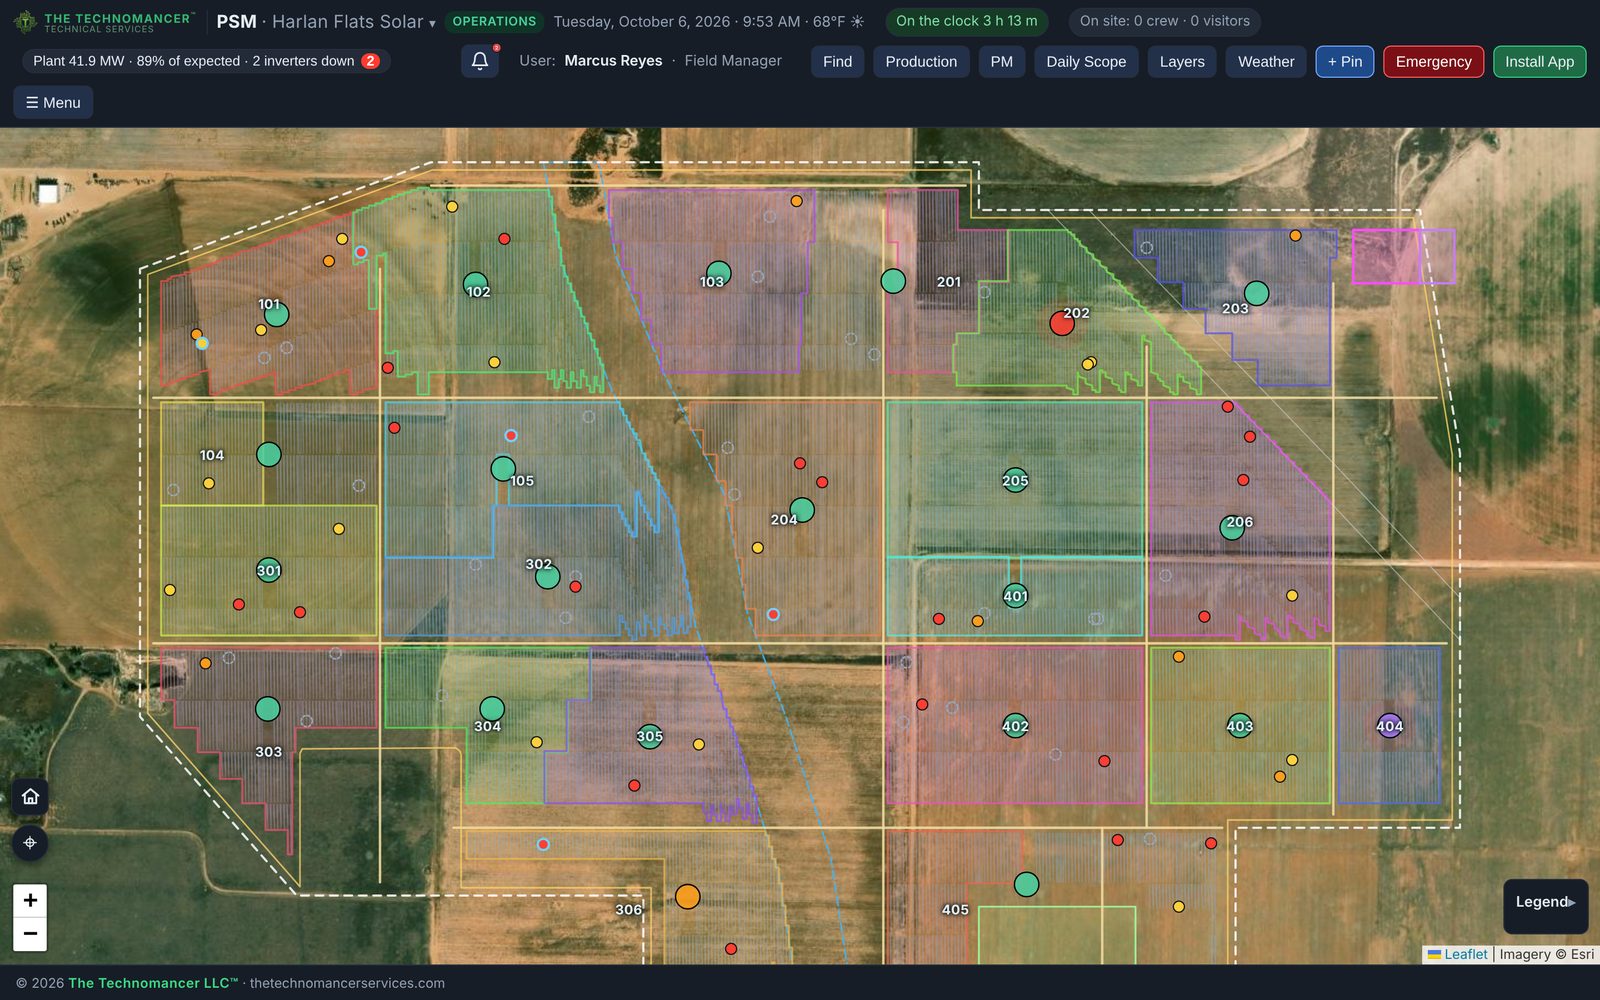
Task: Click the On site crew visitors pill
Action: coord(1165,21)
